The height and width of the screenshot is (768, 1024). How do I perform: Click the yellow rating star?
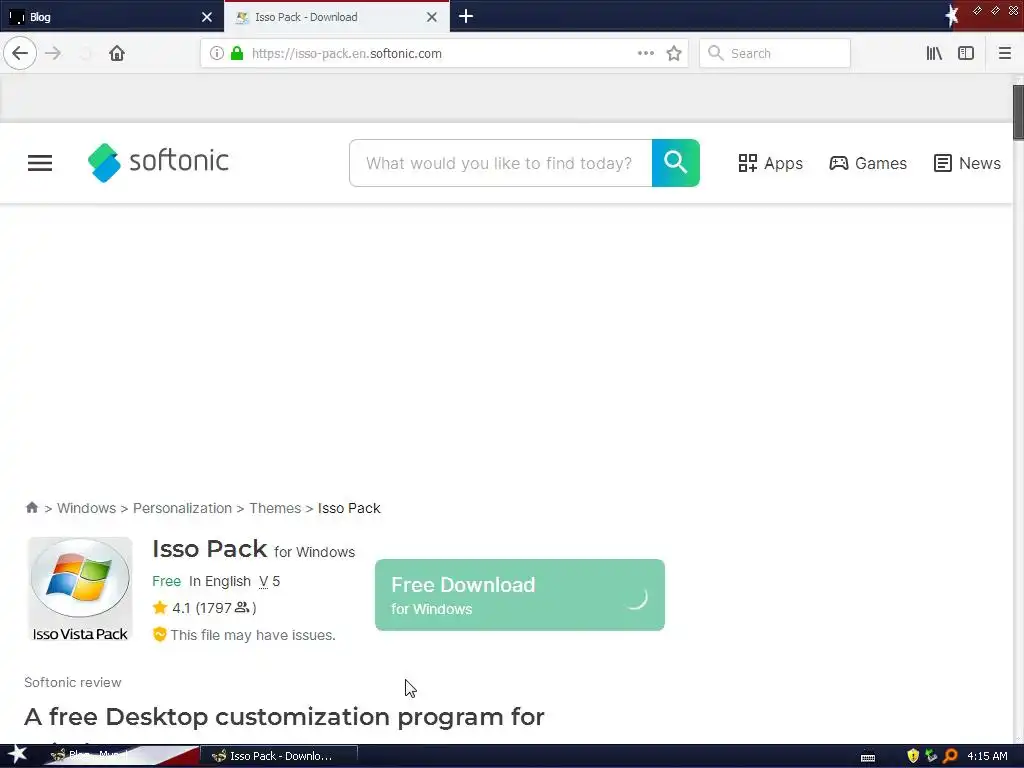[x=159, y=608]
